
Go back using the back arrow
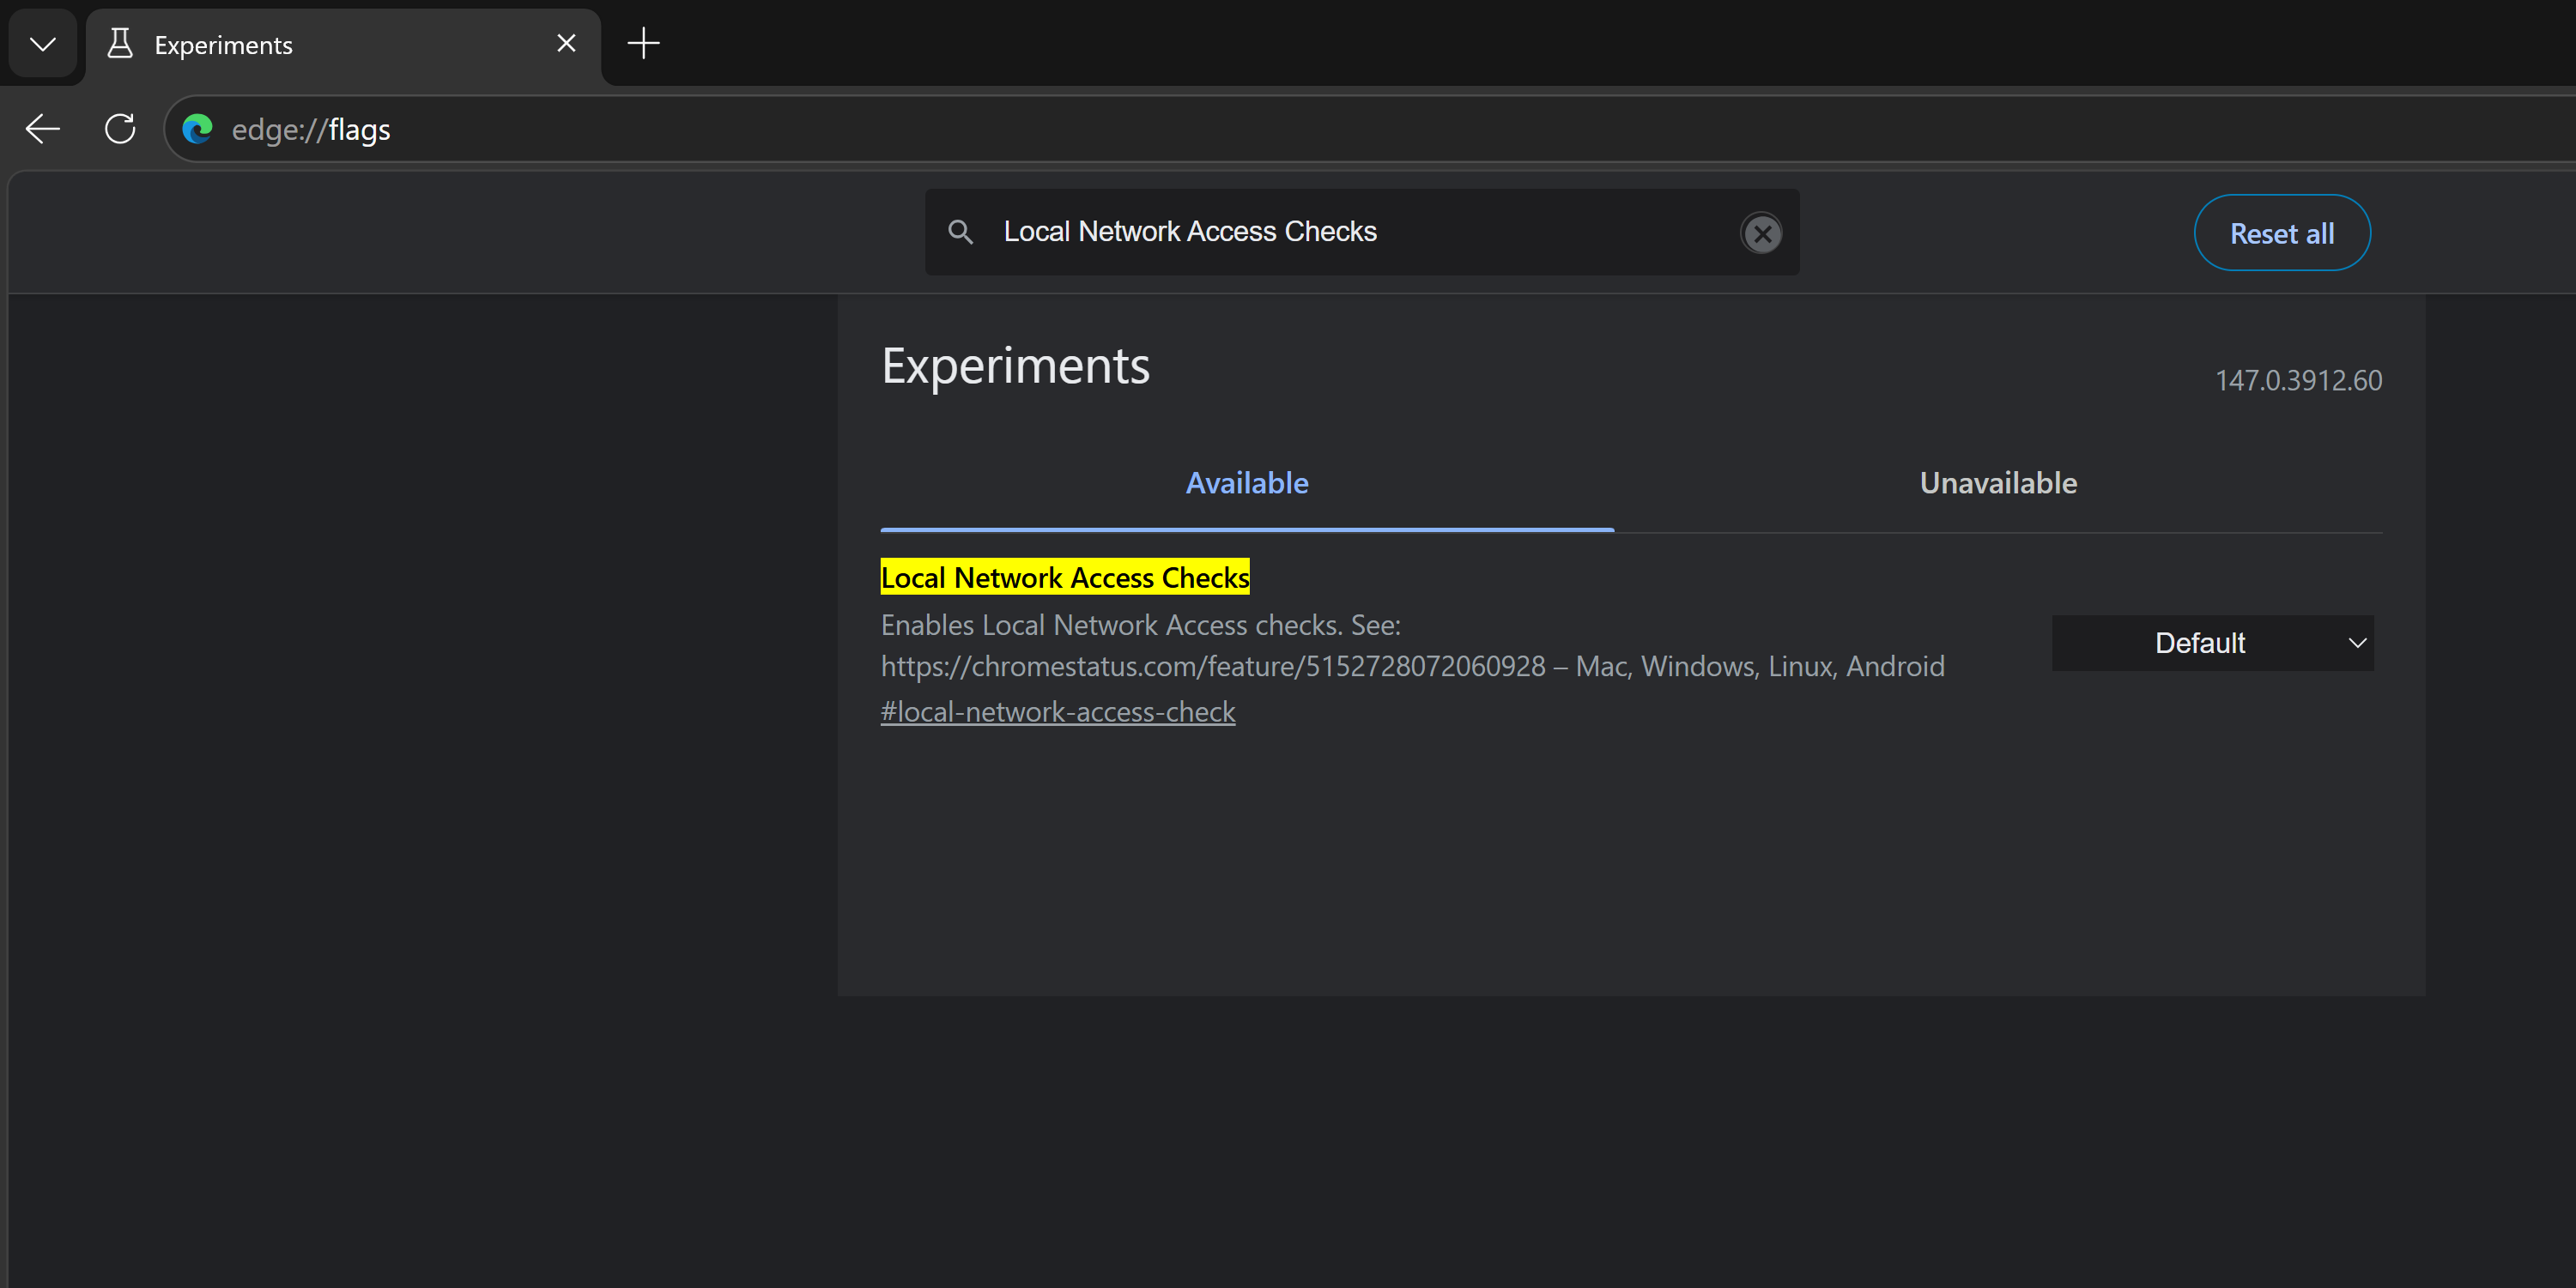(42, 129)
